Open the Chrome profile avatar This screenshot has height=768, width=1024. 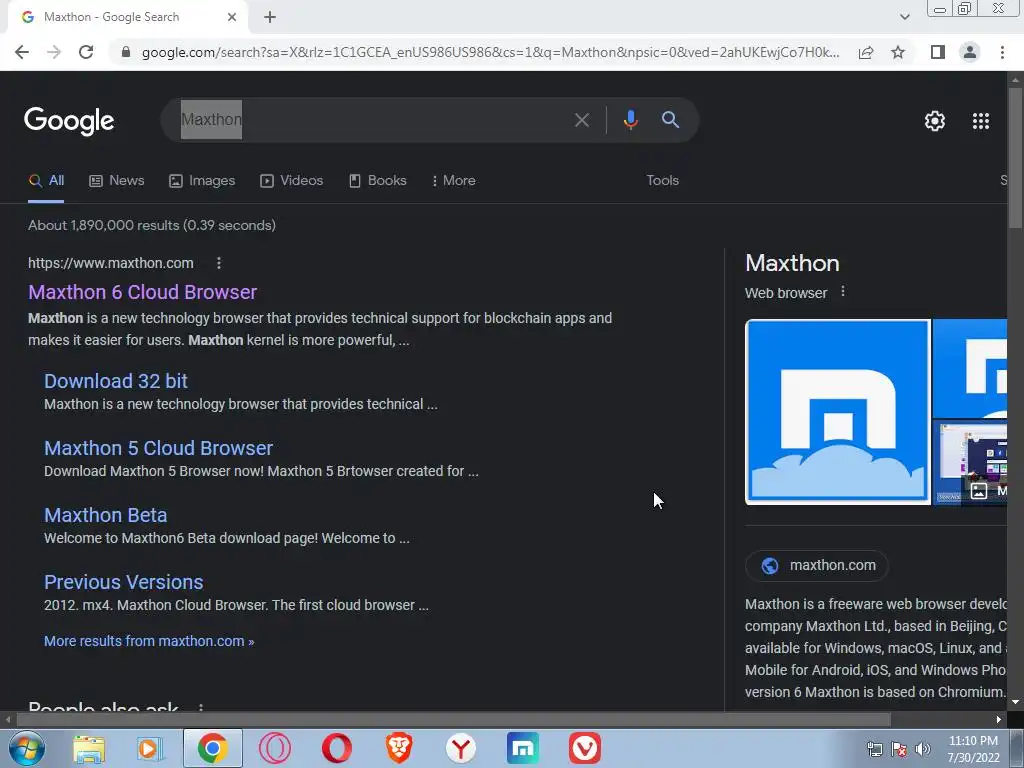[x=970, y=52]
